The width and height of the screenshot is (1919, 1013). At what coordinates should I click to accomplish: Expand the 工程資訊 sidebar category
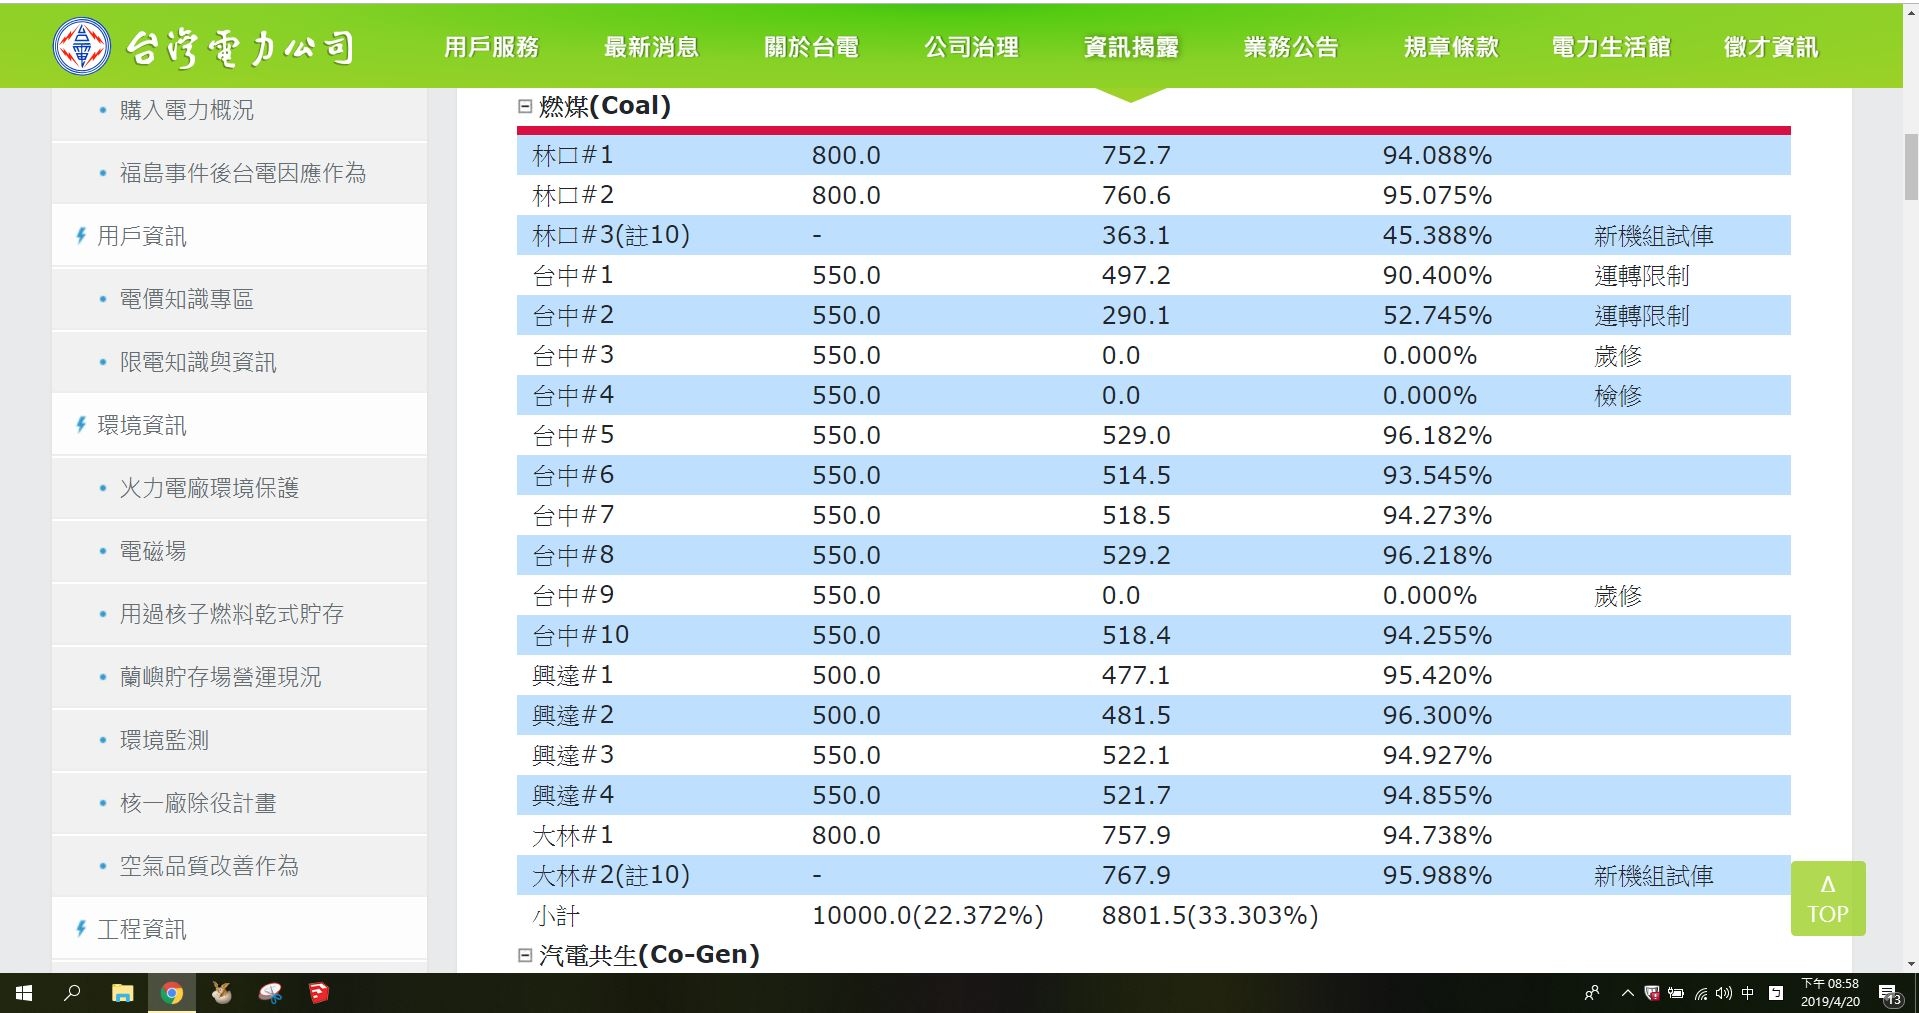[x=141, y=929]
